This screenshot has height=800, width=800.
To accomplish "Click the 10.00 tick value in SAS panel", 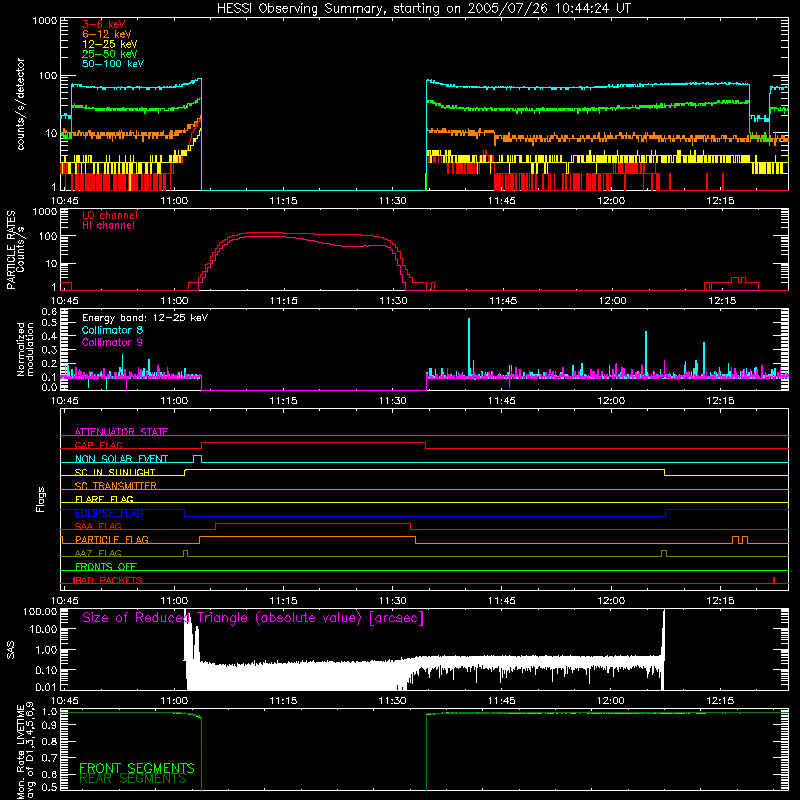I will 43,629.
